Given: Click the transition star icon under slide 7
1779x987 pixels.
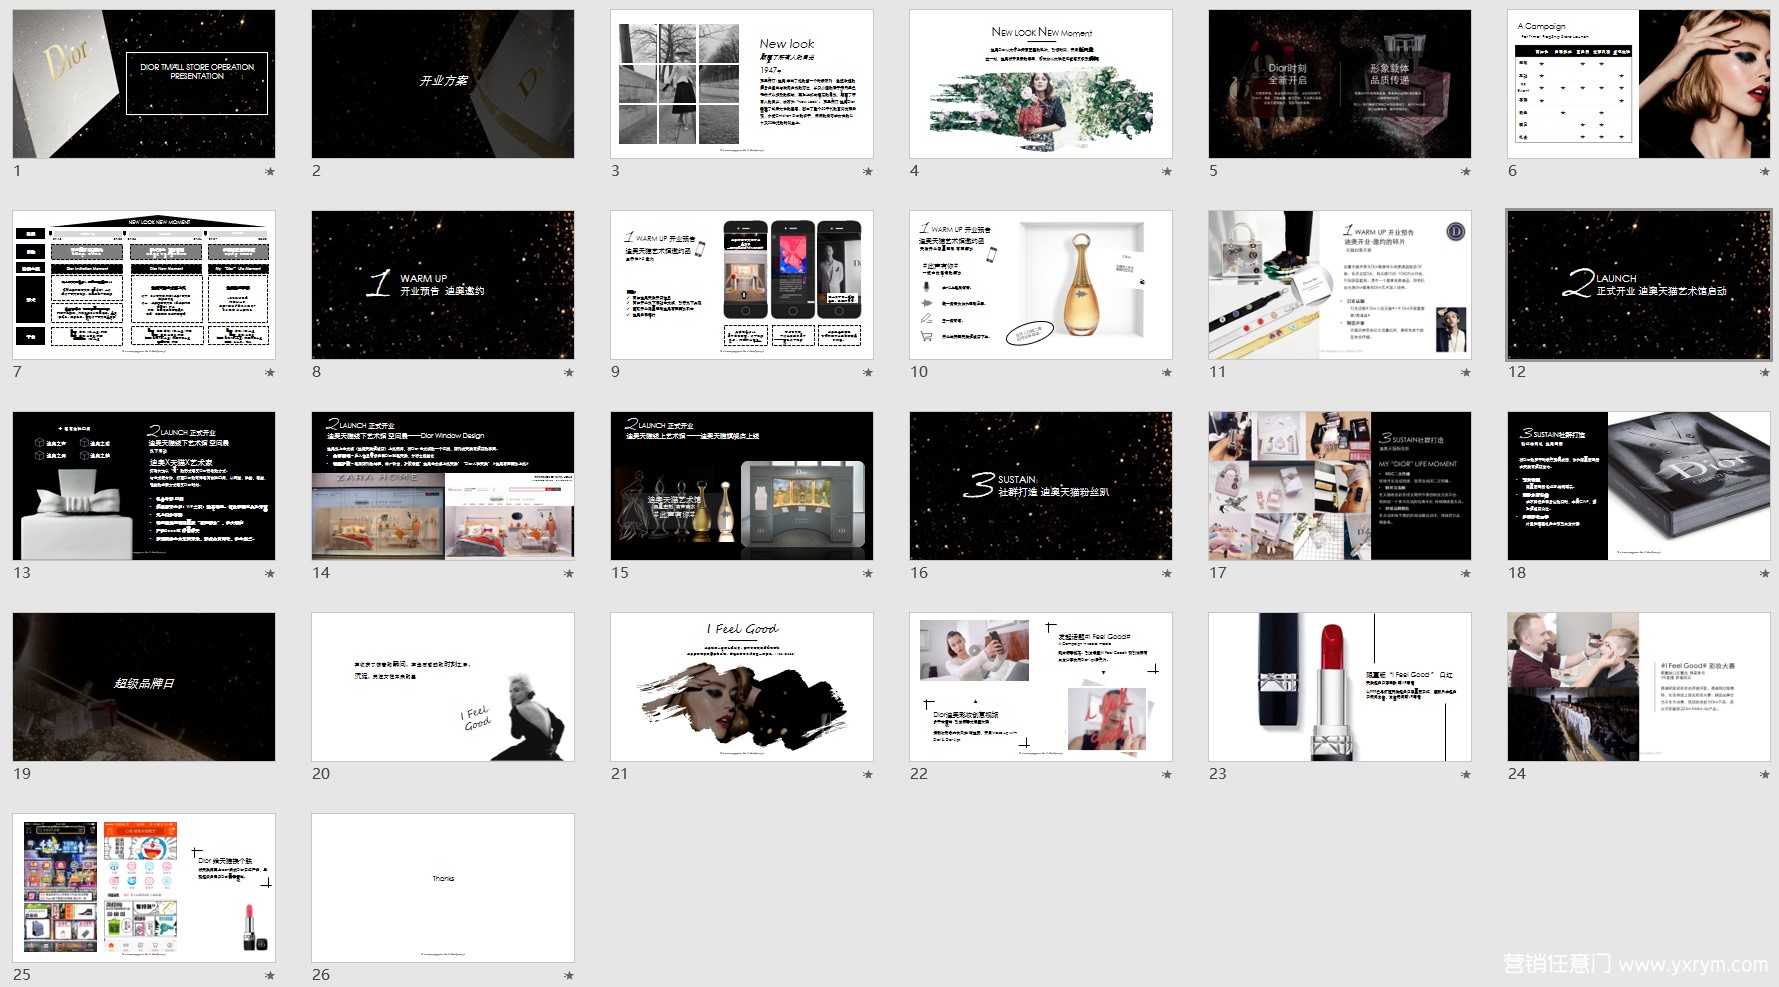Looking at the screenshot, I should tap(270, 373).
